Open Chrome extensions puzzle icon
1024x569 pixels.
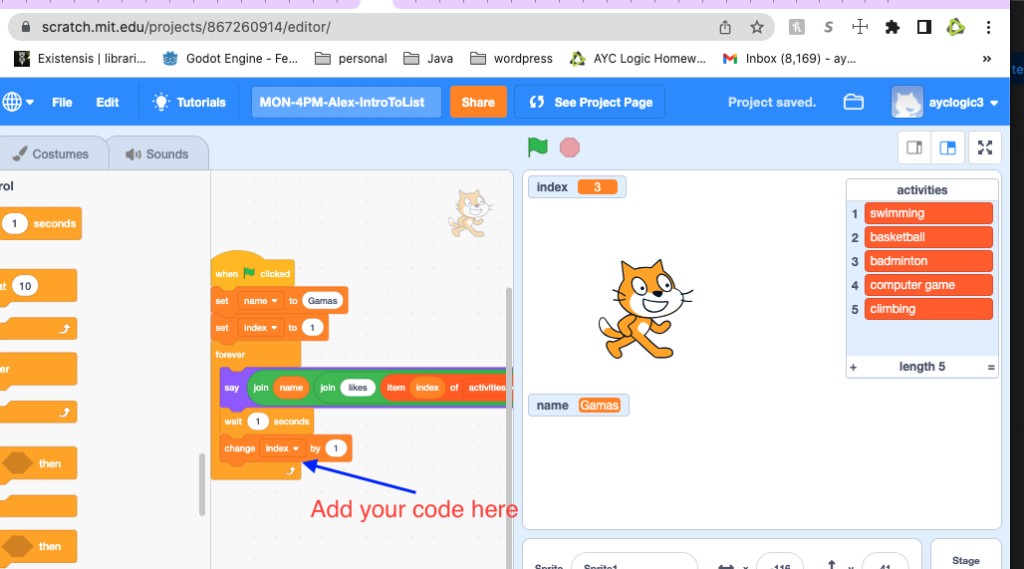point(892,27)
